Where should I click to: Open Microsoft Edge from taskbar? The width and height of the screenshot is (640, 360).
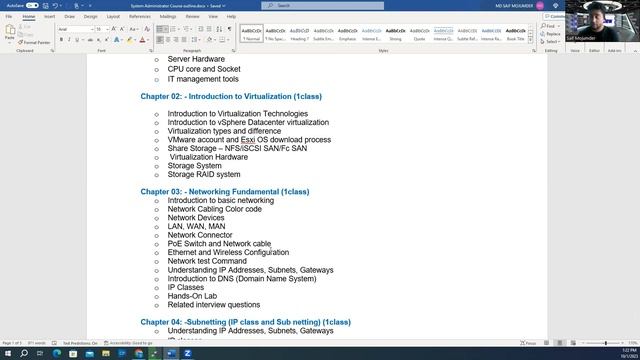pyautogui.click(x=57, y=353)
